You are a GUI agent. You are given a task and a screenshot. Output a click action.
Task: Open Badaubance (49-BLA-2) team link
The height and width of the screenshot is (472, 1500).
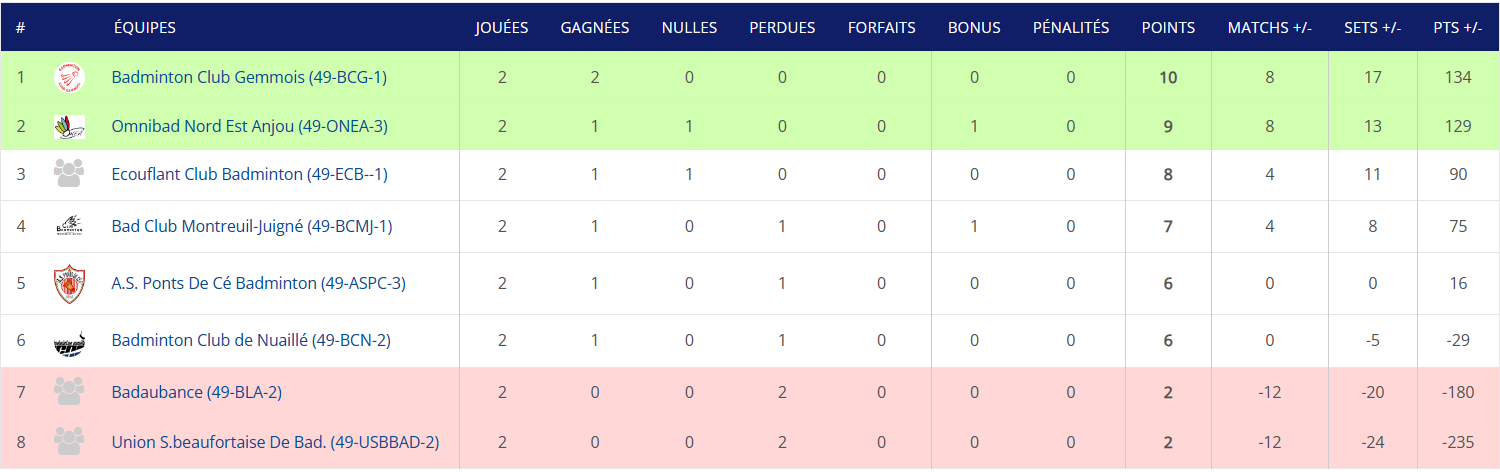(x=197, y=392)
